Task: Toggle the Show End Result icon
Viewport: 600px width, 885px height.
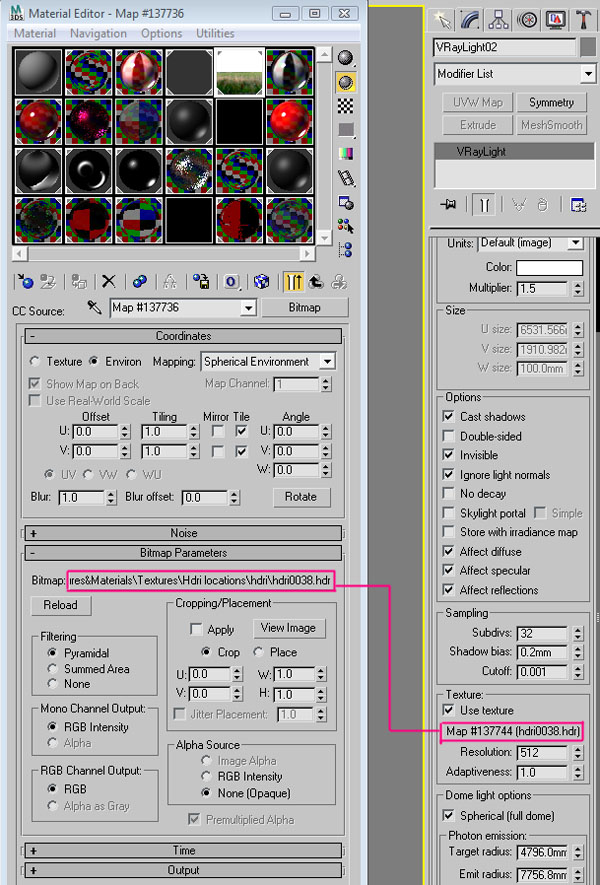Action: 294,281
